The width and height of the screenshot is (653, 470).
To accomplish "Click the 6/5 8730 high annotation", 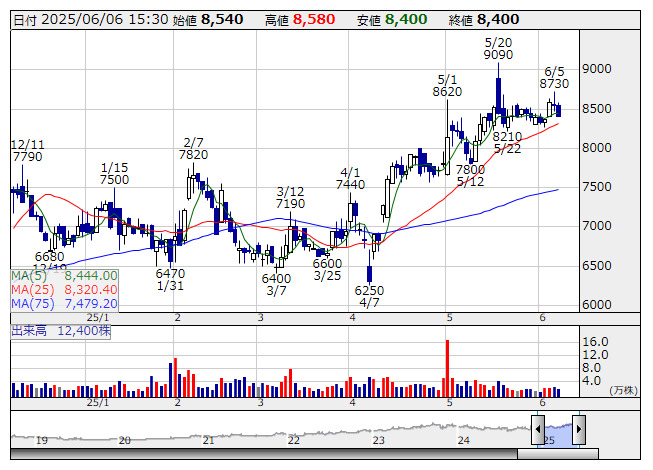I will 554,78.
